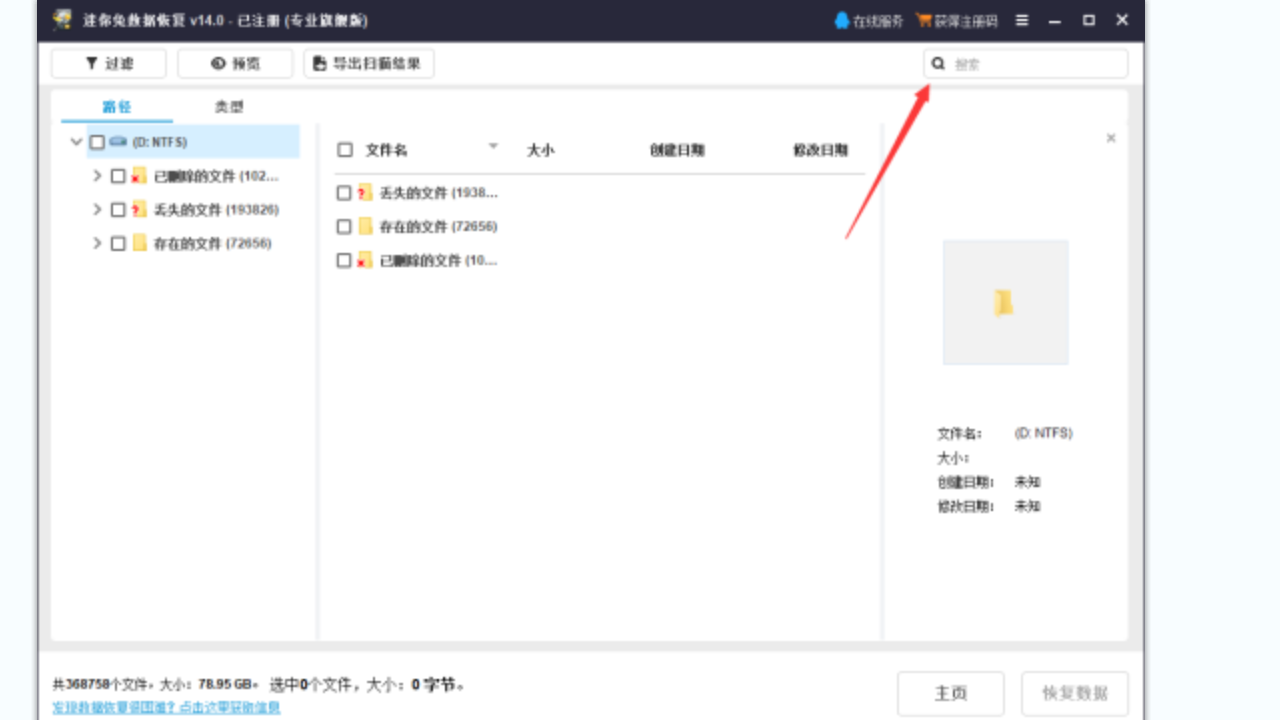Click the app logo at top left
Screen dimensions: 1280x720
(x=61, y=19)
